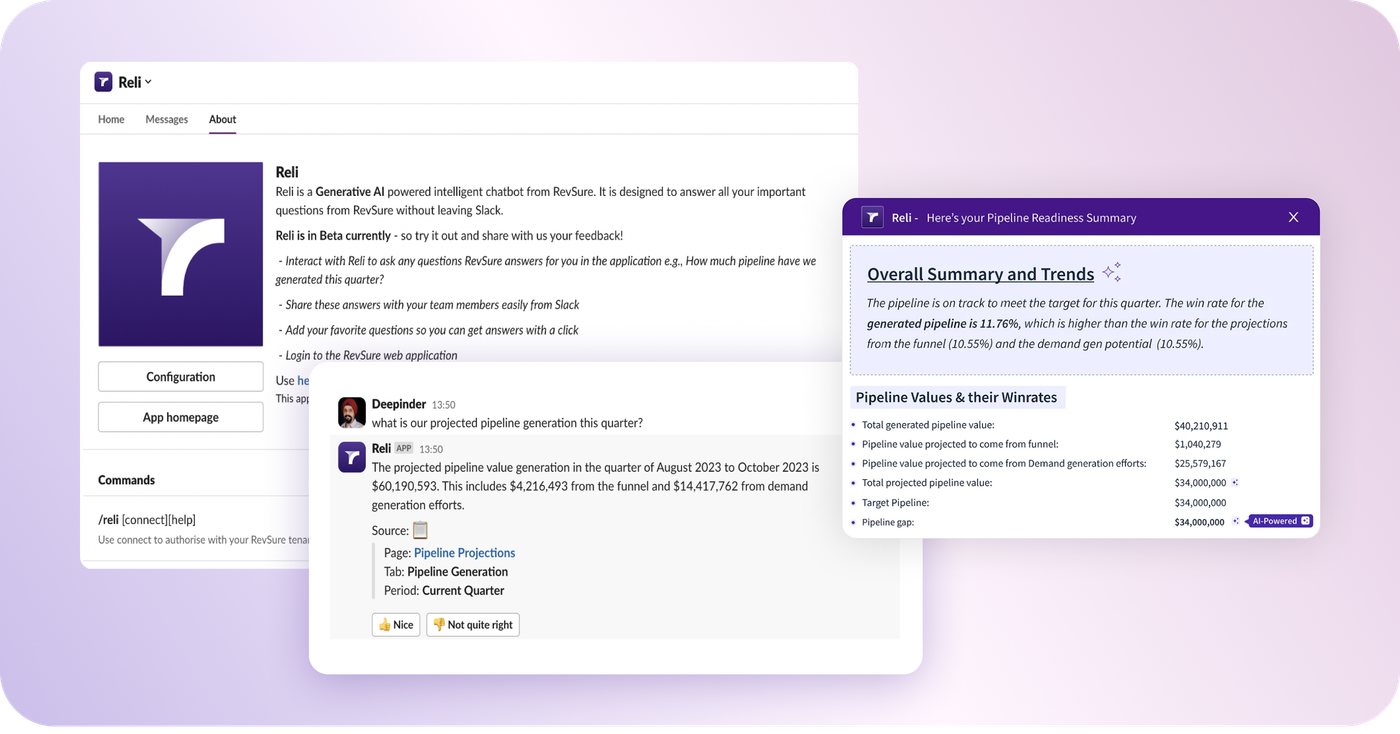Click the partially hidden 'he' link after Use

pos(303,380)
